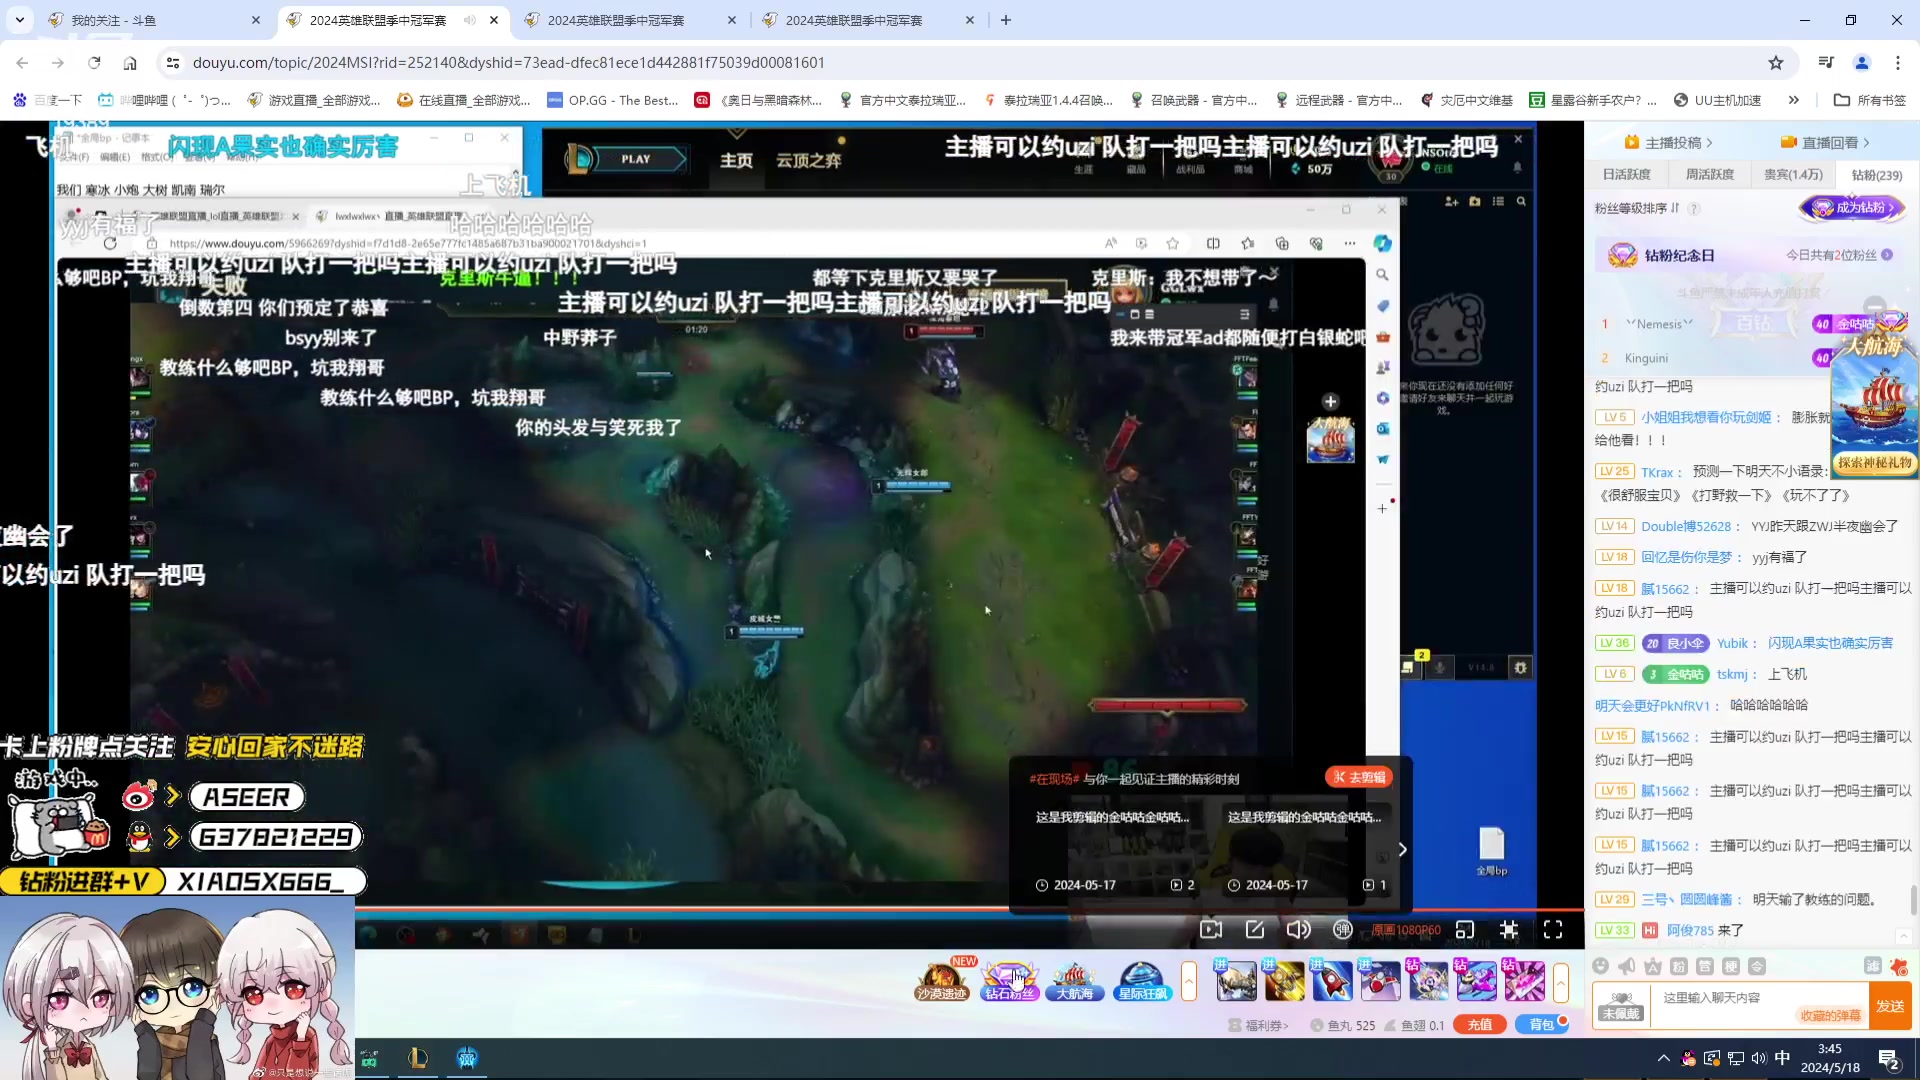This screenshot has width=1920, height=1080.
Task: Expand the activity list arrow beside 星际狂飙
Action: [x=1189, y=981]
